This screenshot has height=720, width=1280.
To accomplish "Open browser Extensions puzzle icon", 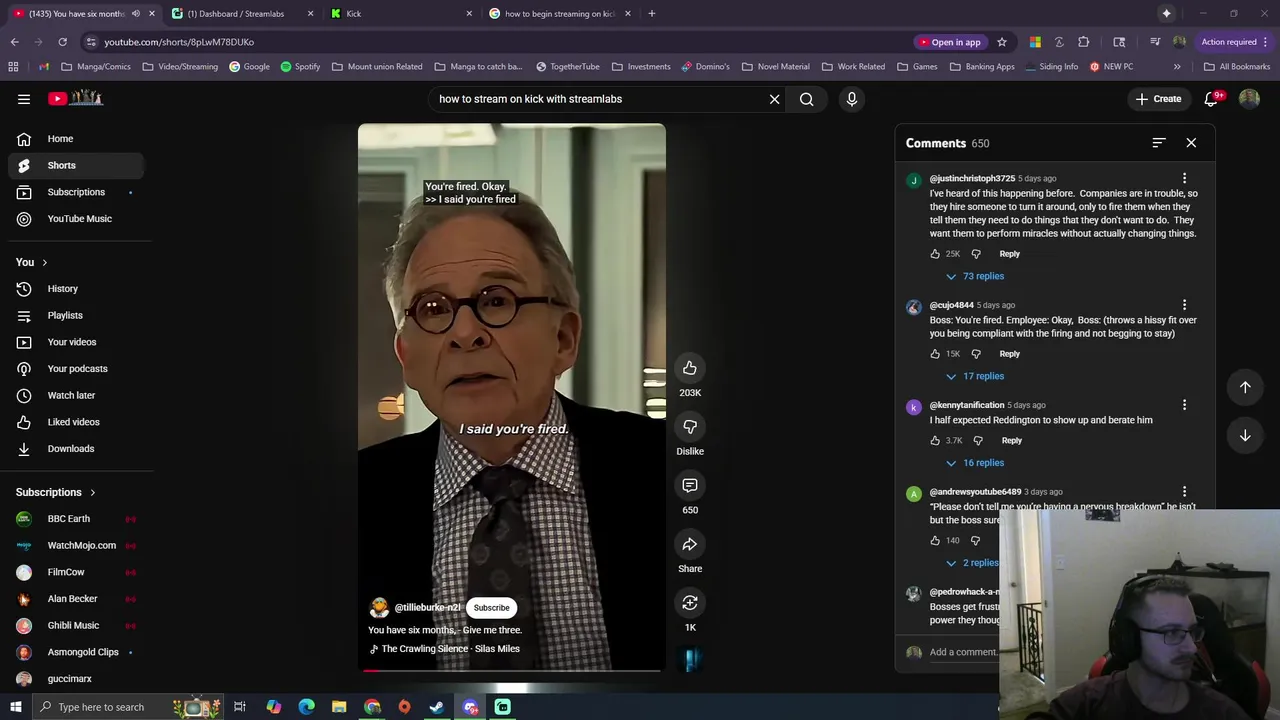I will [x=1083, y=42].
